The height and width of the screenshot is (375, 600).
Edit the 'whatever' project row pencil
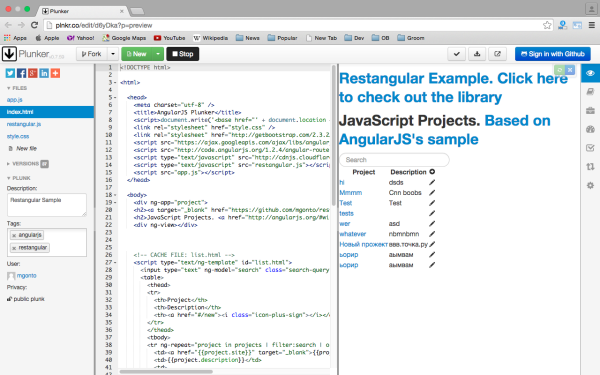pyautogui.click(x=432, y=234)
